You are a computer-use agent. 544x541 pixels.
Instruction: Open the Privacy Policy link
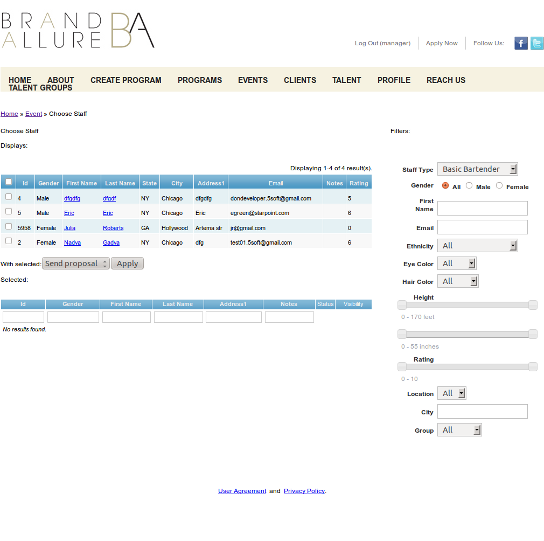pyautogui.click(x=304, y=491)
